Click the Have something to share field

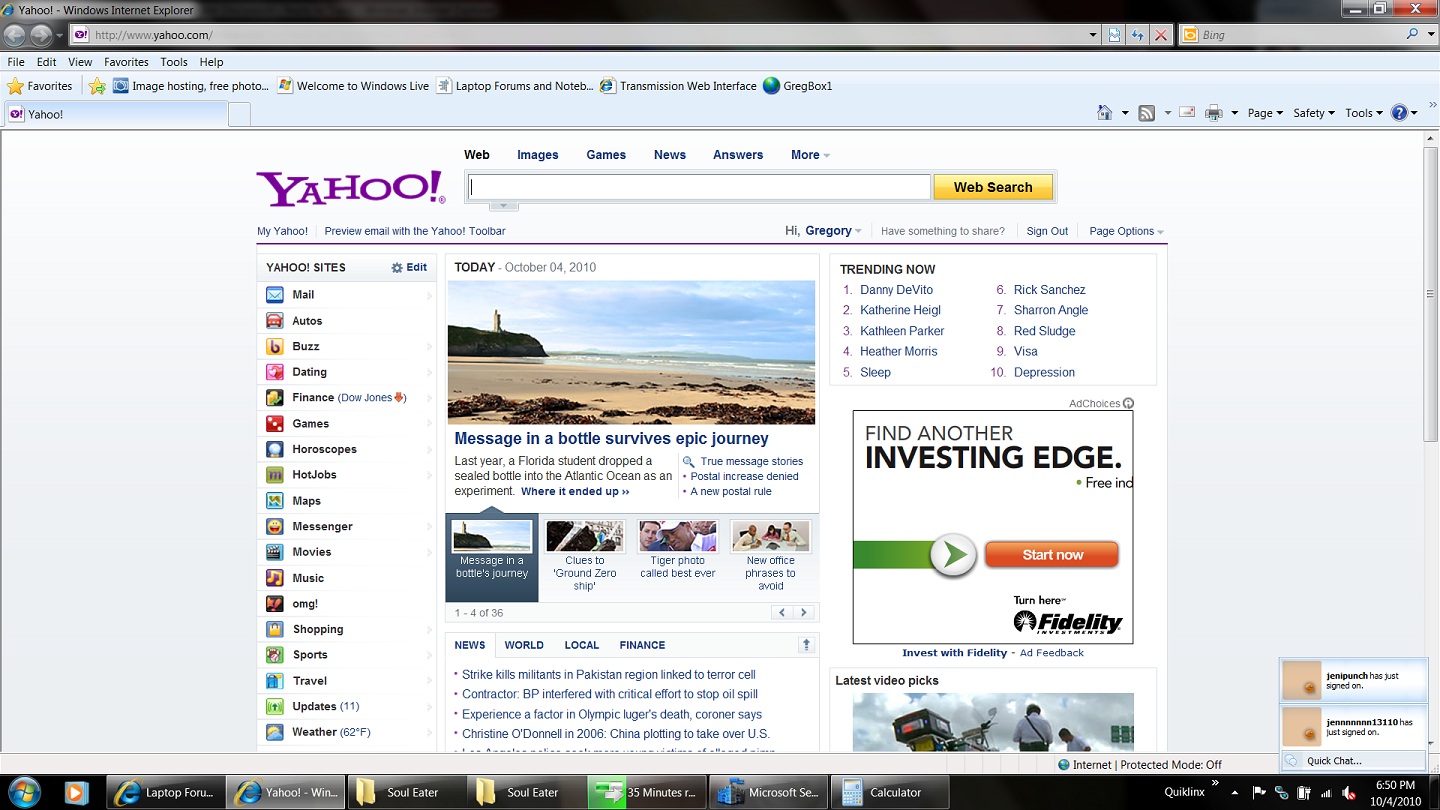(943, 231)
